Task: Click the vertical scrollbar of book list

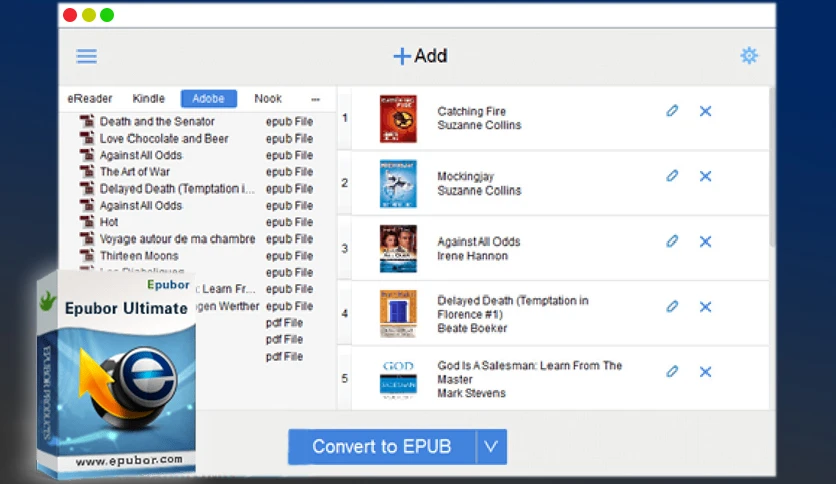Action: pos(772,168)
